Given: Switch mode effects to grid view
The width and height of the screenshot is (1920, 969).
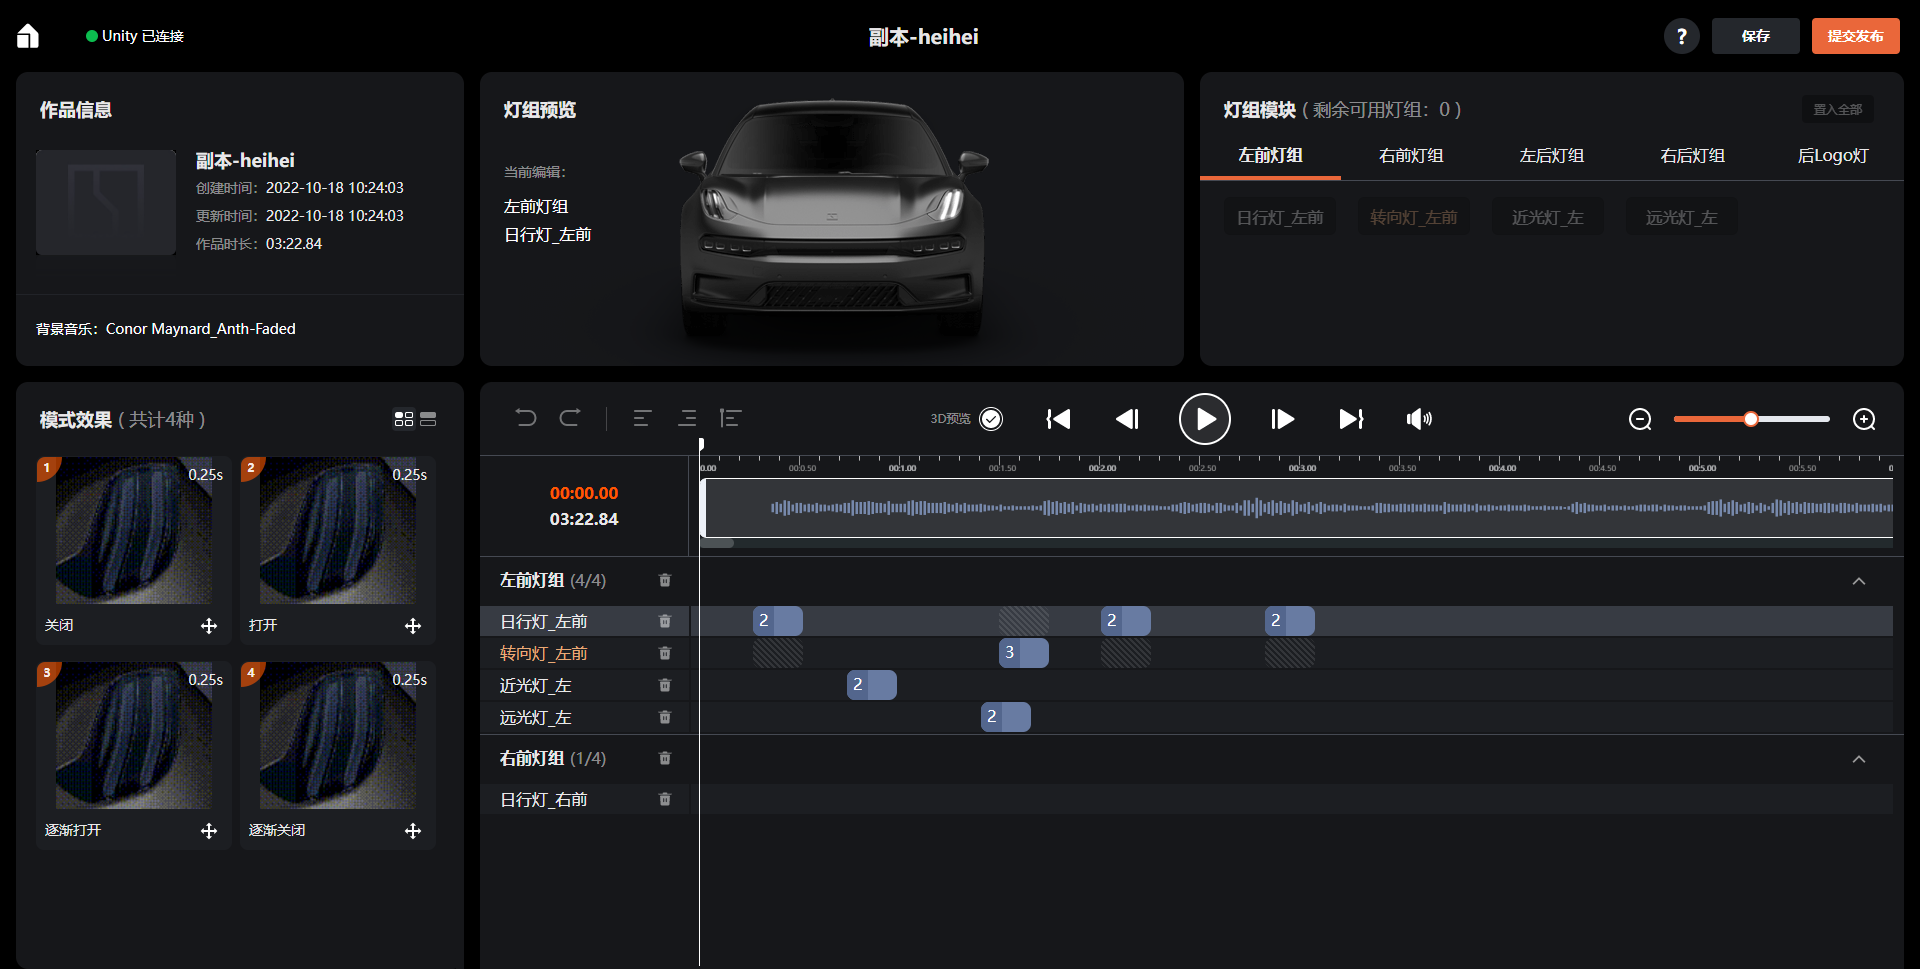Looking at the screenshot, I should tap(404, 419).
